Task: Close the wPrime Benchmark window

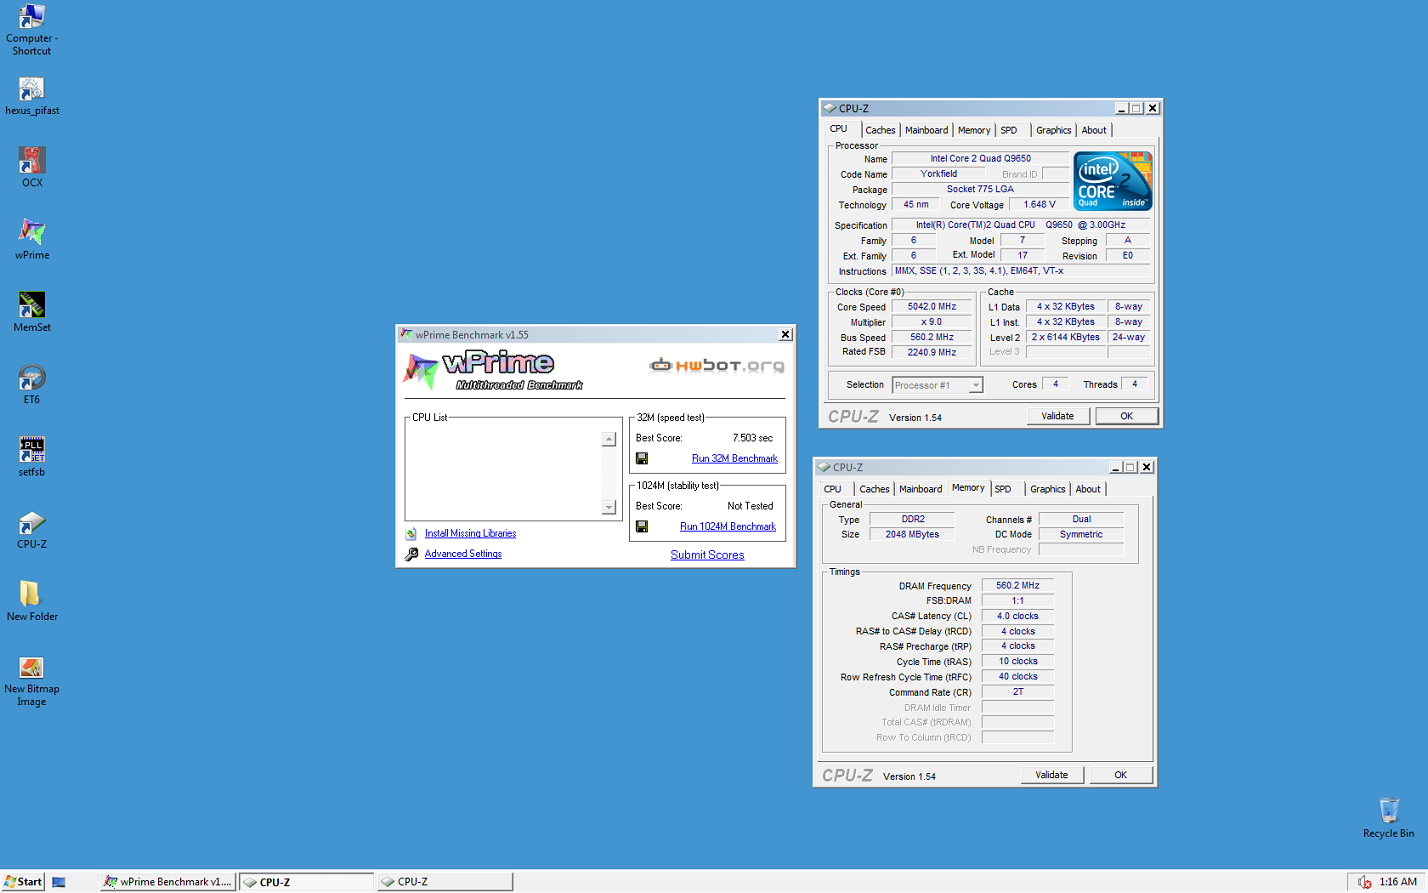Action: click(x=785, y=334)
